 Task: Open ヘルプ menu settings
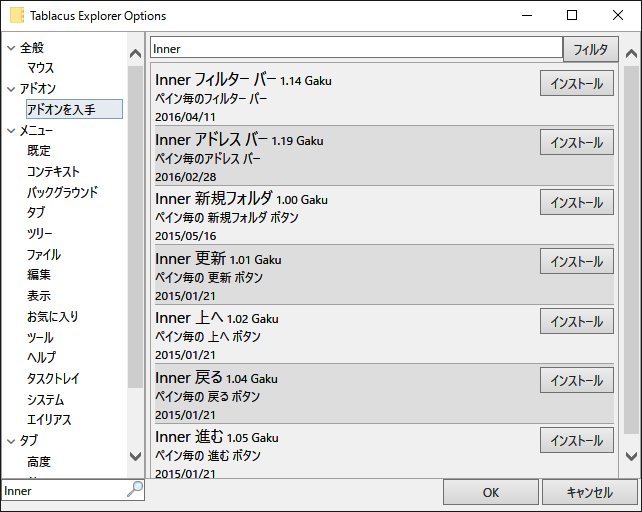click(41, 358)
